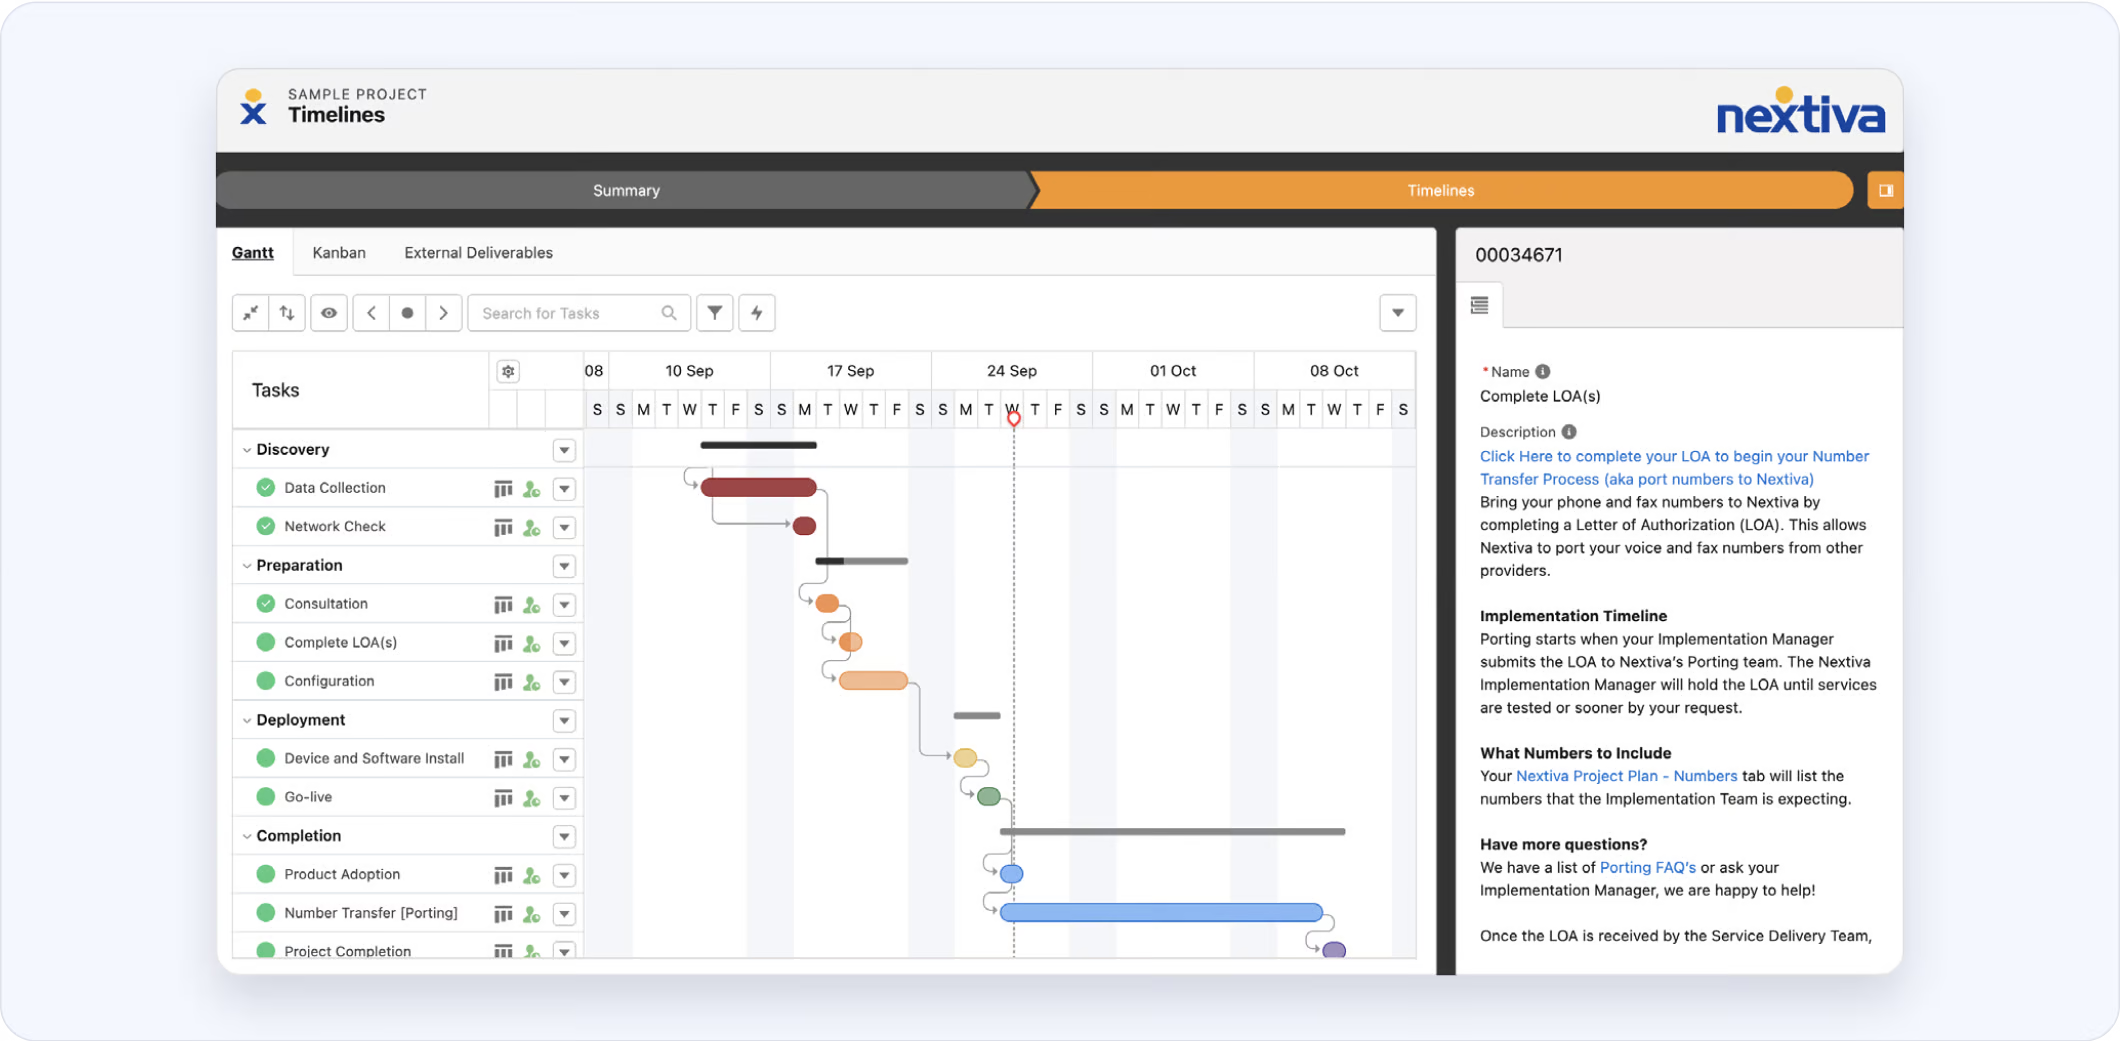Viewport: 2120px width, 1041px height.
Task: Switch to the Kanban tab
Action: click(339, 253)
